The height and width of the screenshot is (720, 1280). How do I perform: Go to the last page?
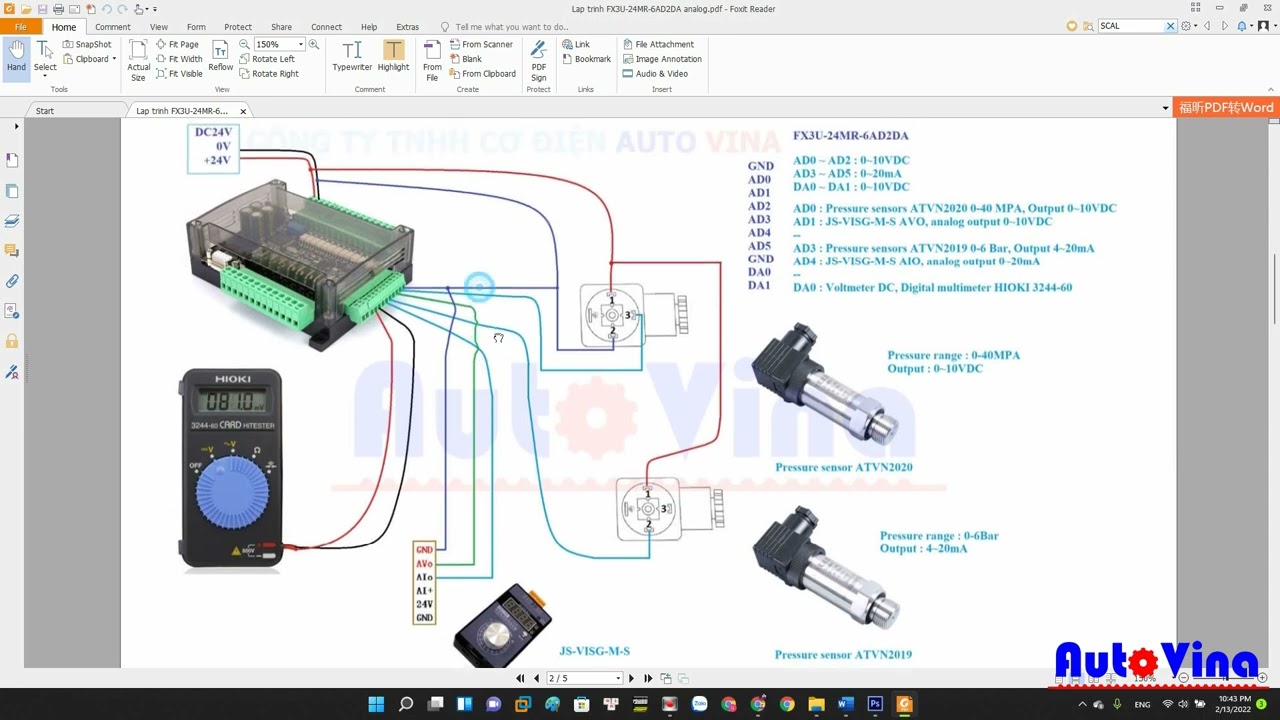tap(648, 678)
